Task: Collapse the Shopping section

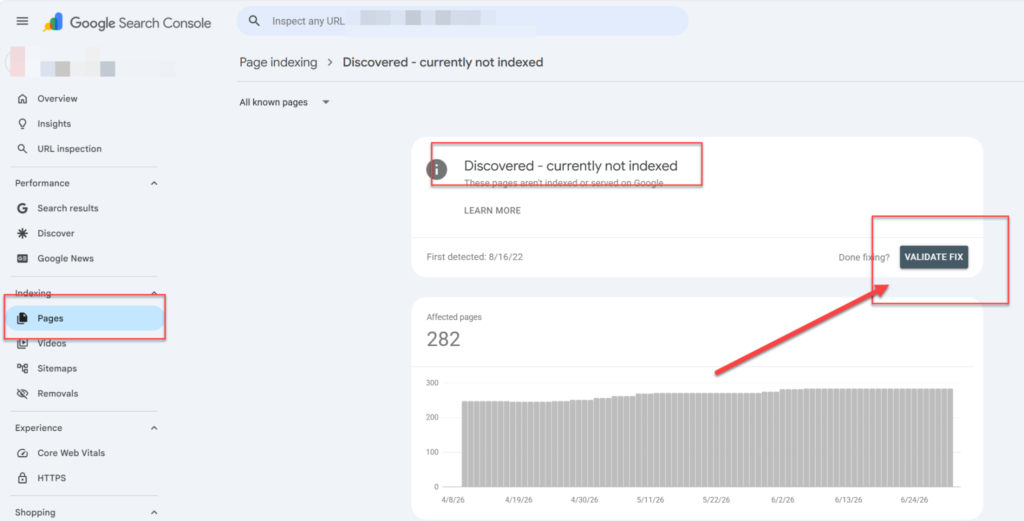Action: 154,513
